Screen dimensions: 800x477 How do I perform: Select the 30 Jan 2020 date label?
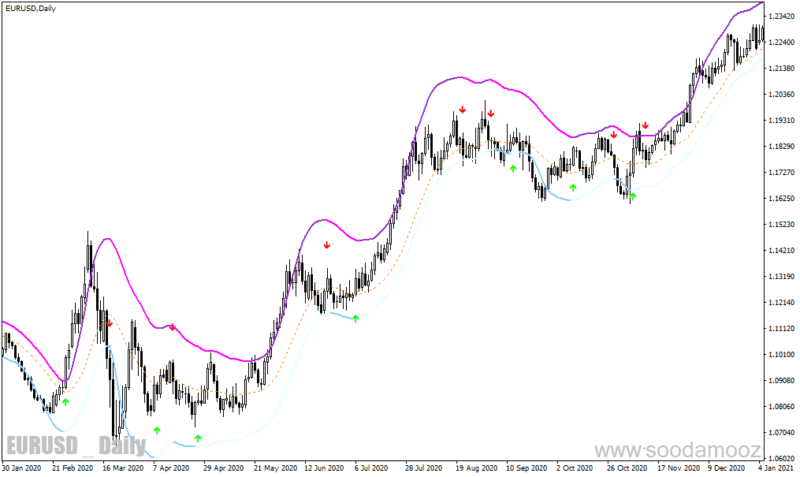coord(21,468)
